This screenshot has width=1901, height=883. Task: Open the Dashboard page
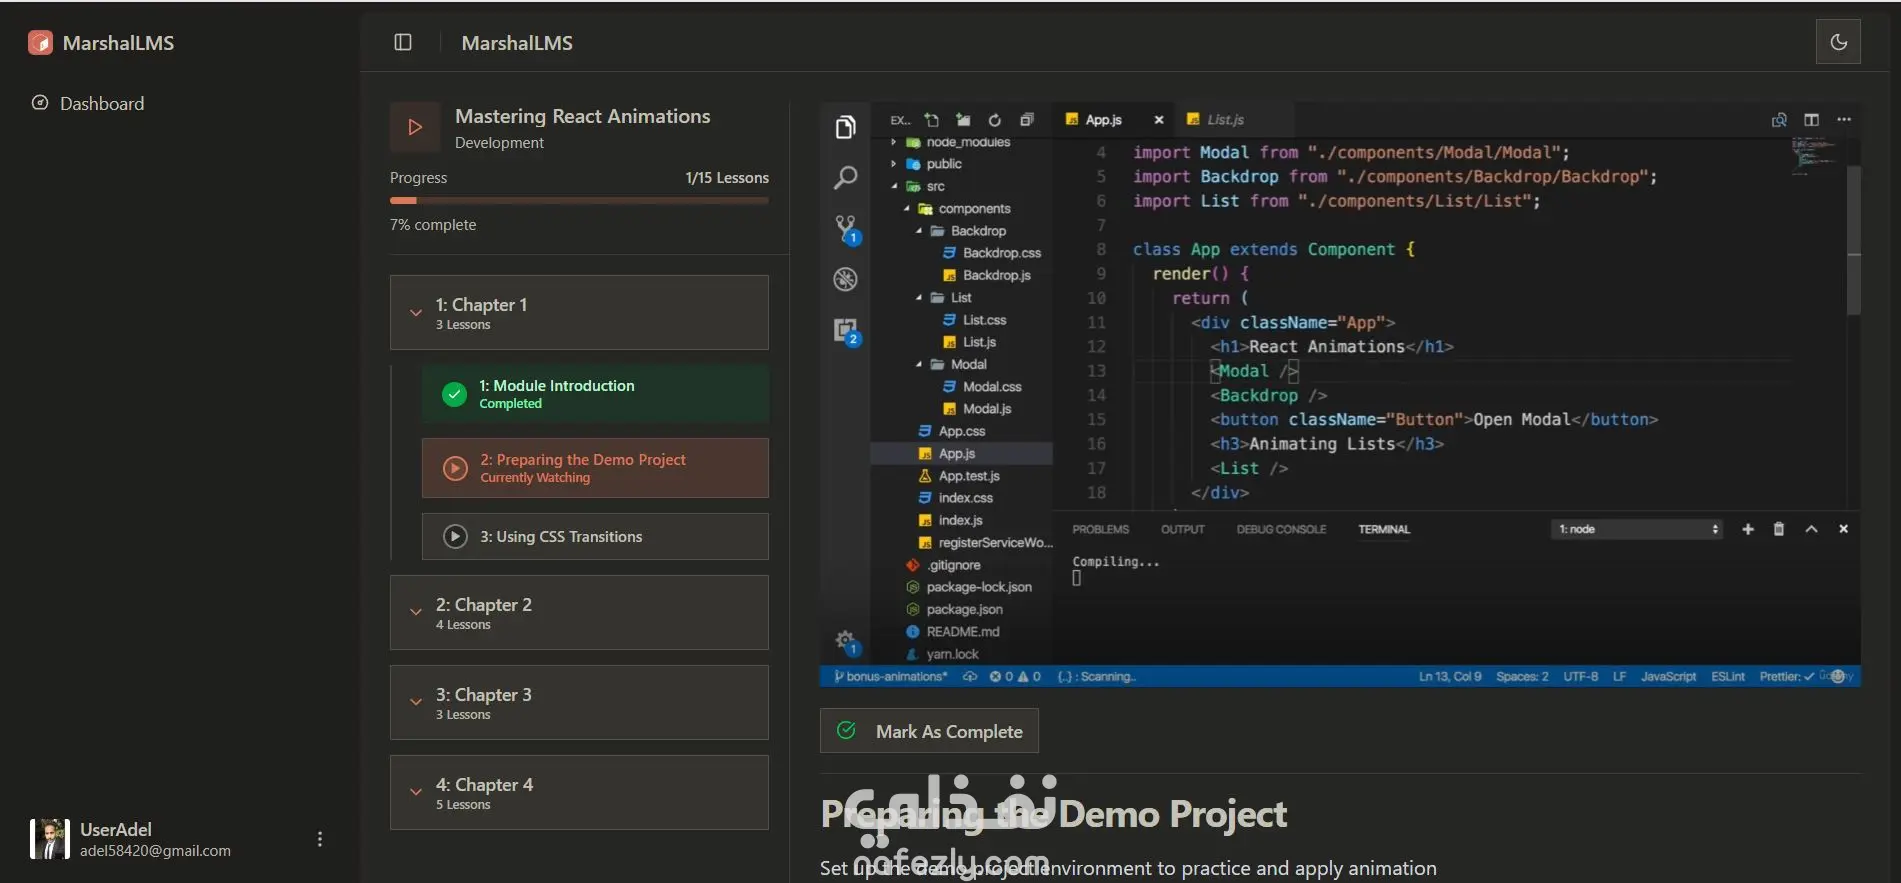pos(88,104)
